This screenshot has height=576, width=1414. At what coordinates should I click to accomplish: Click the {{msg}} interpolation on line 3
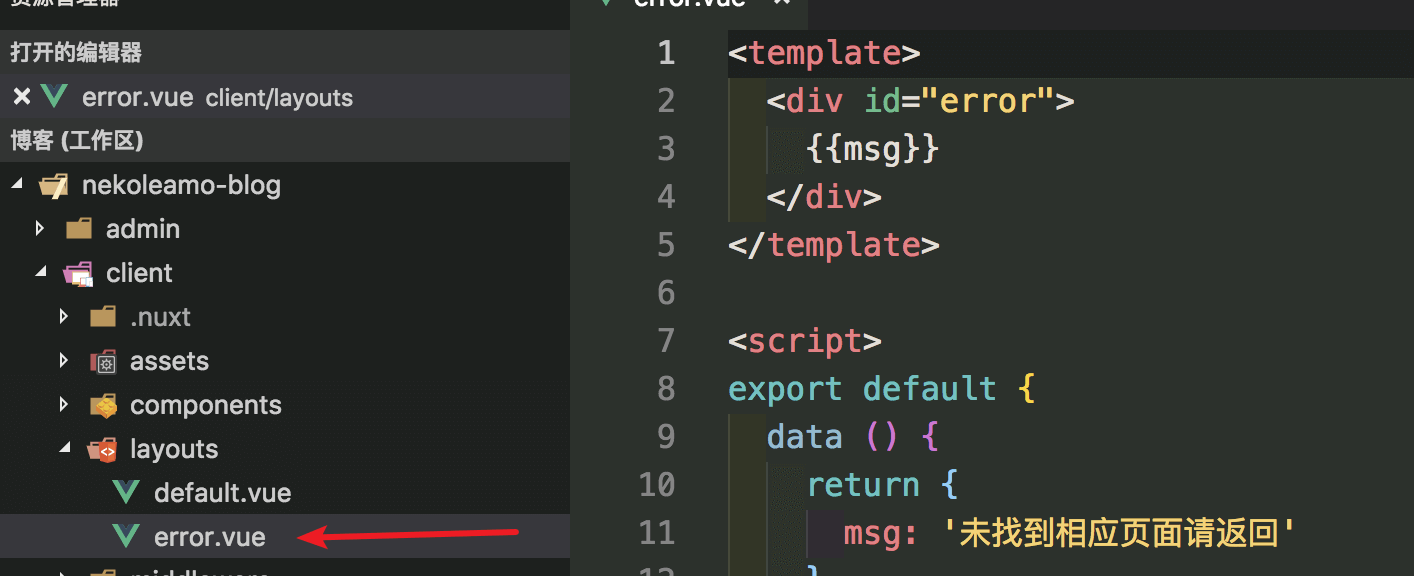pyautogui.click(x=873, y=149)
